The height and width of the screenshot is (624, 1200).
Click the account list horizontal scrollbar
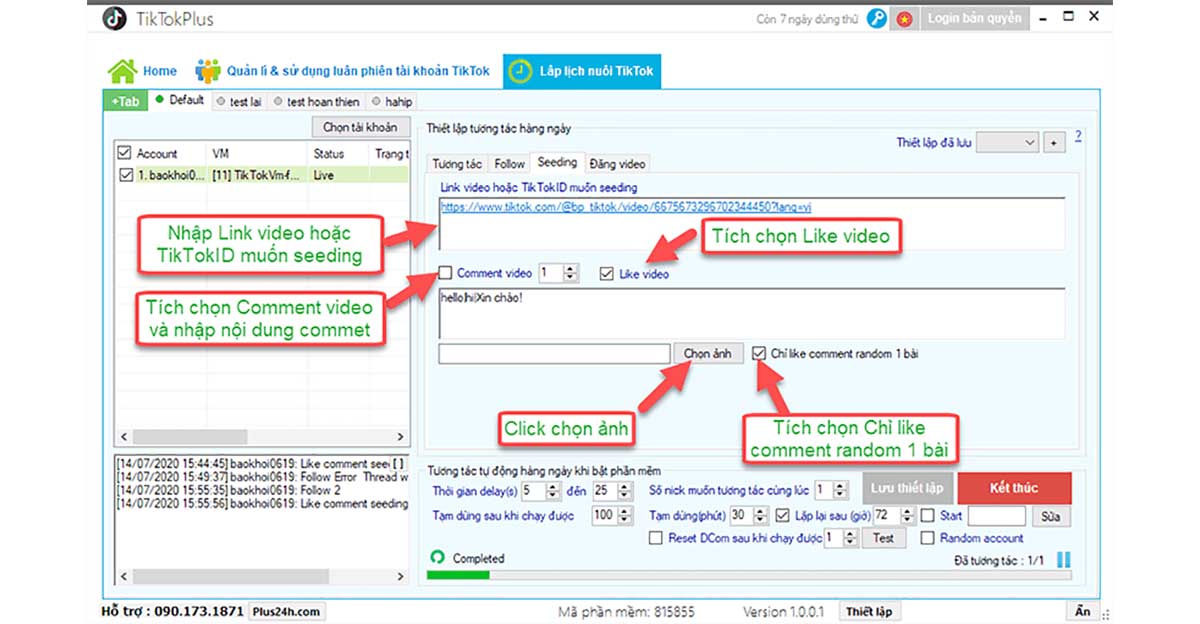(261, 437)
